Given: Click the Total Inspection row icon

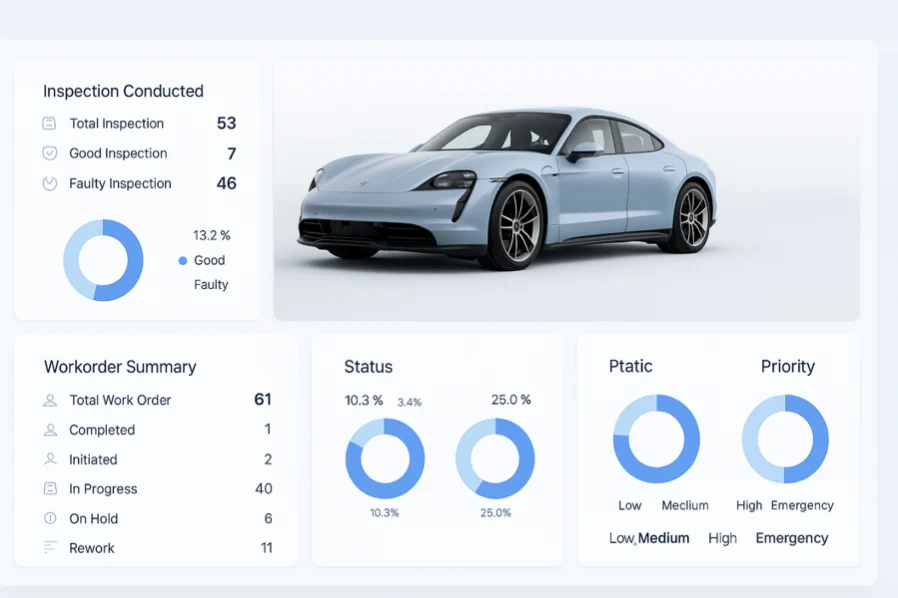Looking at the screenshot, I should pyautogui.click(x=49, y=124).
